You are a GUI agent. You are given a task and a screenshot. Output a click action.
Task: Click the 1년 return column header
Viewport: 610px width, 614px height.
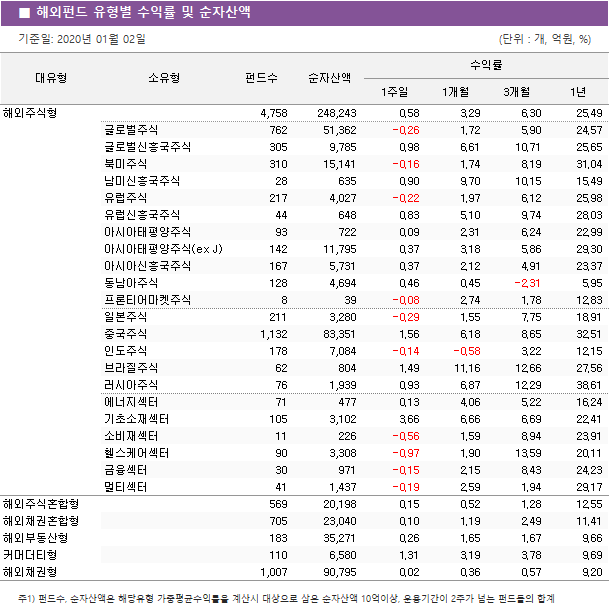tap(578, 92)
